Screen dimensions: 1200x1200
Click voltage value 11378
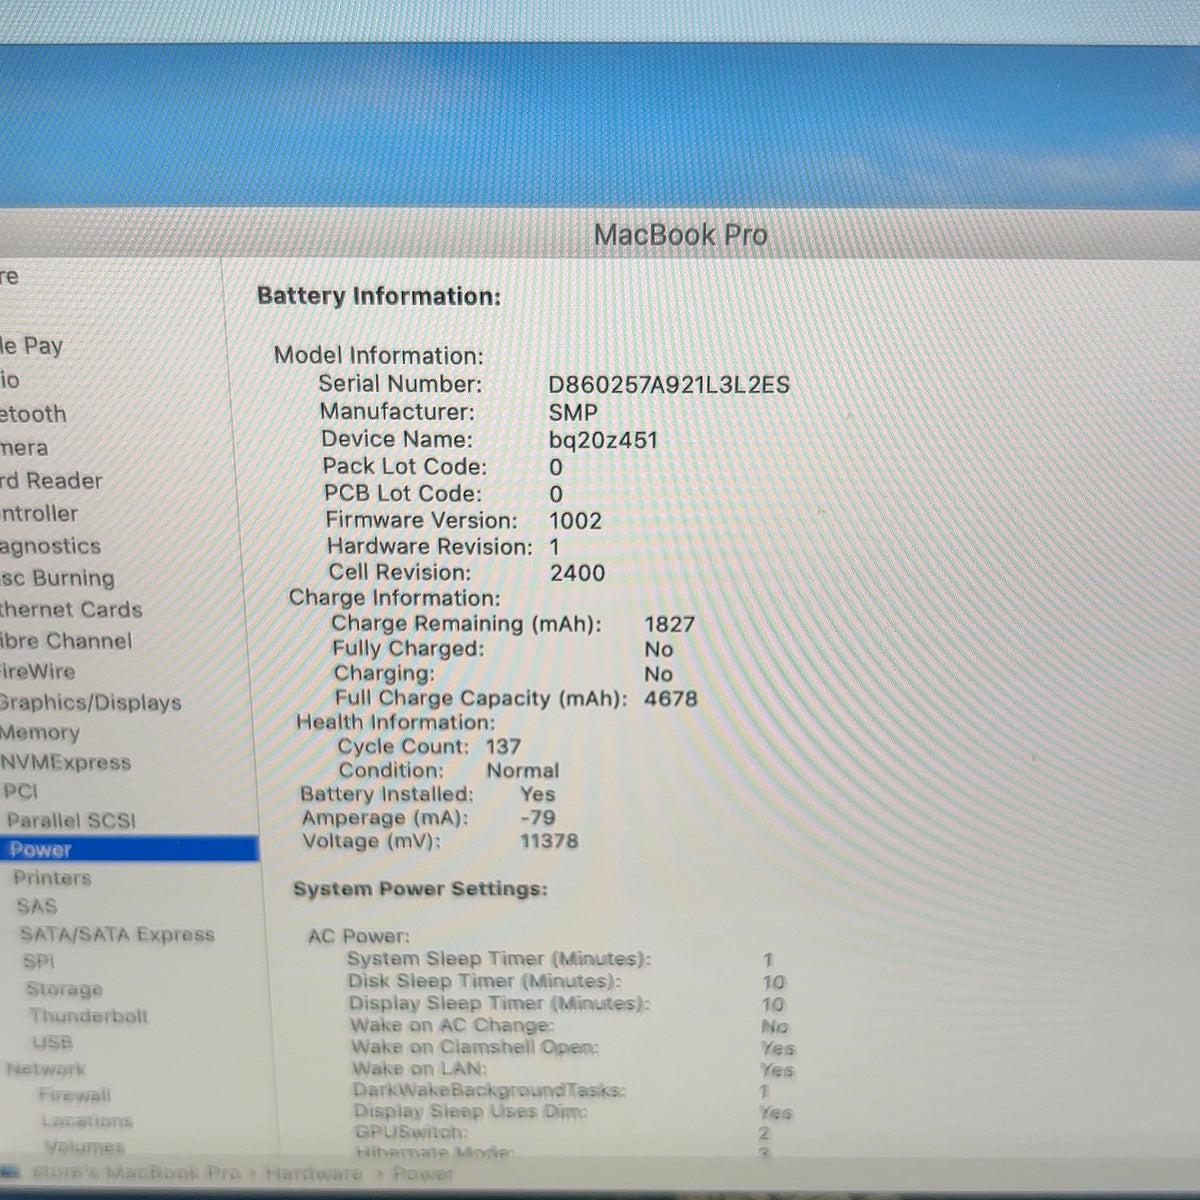(549, 841)
